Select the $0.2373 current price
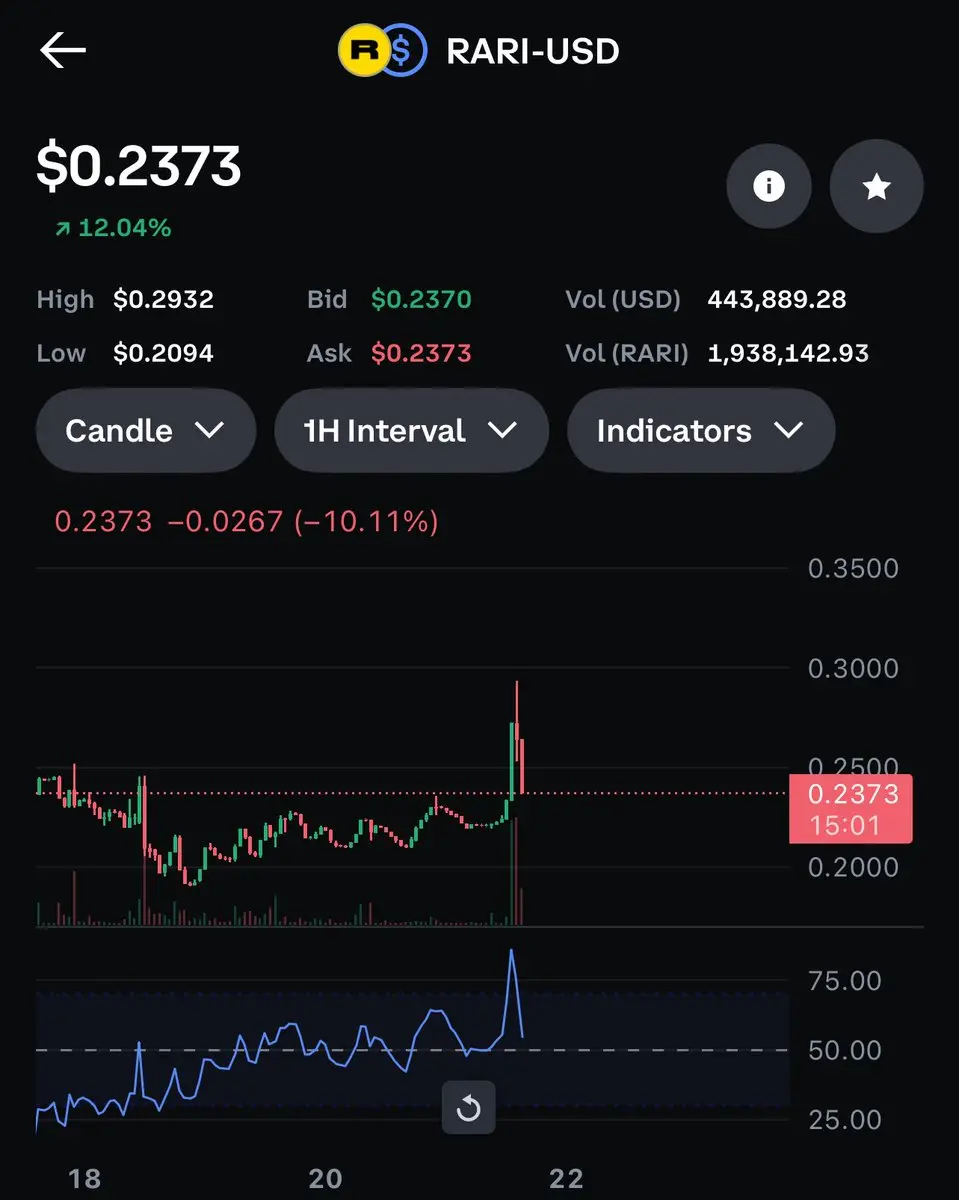Image resolution: width=959 pixels, height=1200 pixels. [139, 166]
